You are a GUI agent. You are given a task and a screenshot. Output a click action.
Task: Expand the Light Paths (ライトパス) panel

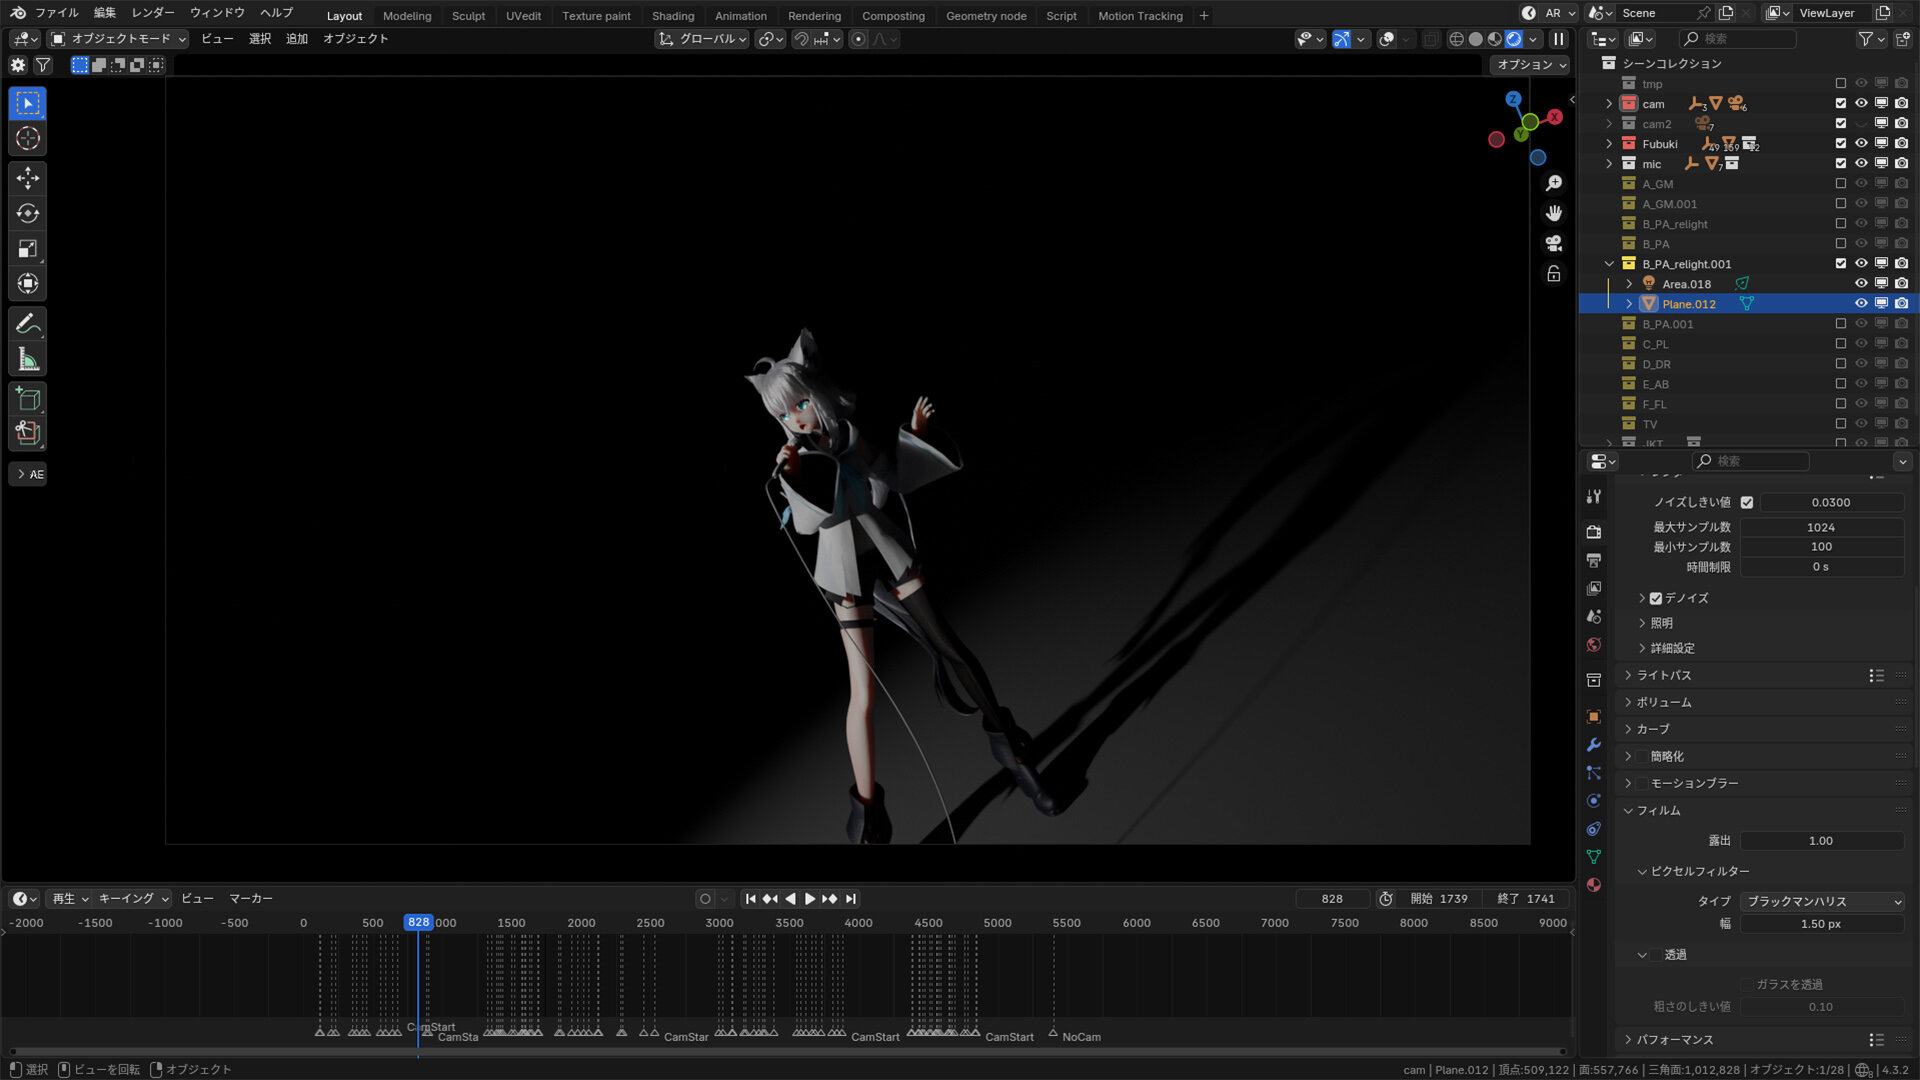tap(1664, 676)
